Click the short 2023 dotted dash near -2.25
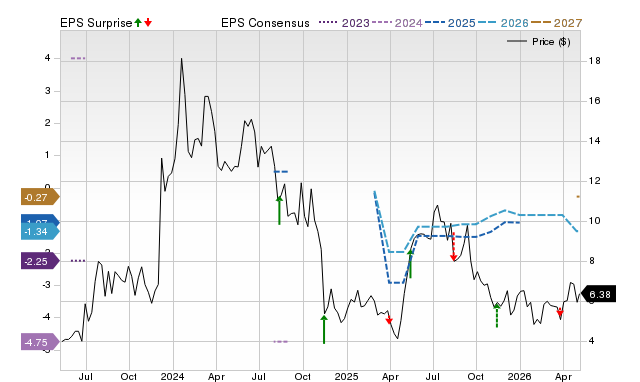Image resolution: width=640 pixels, height=382 pixels. click(78, 260)
